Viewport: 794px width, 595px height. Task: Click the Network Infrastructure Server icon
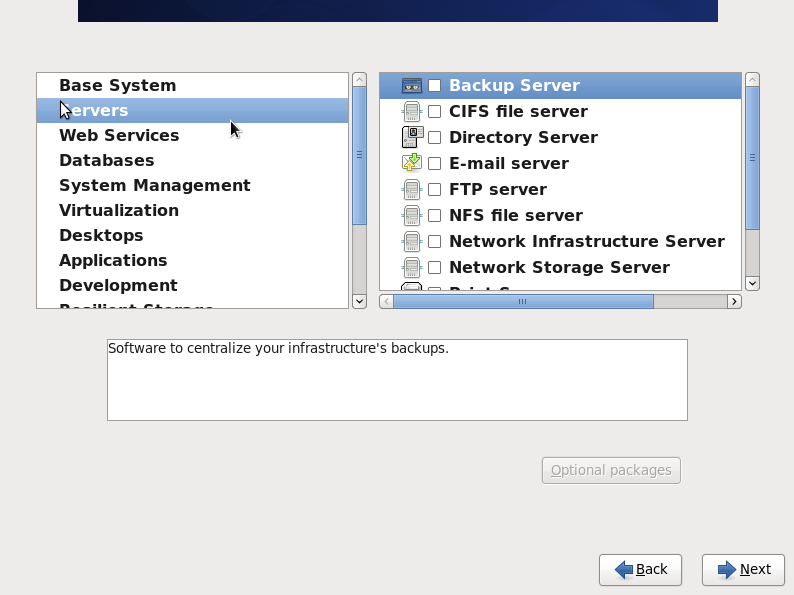click(x=411, y=242)
